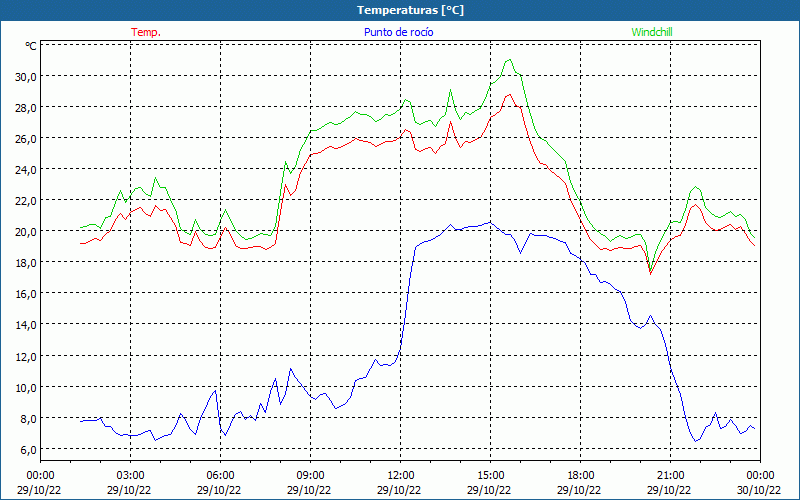800x500 pixels.
Task: Click the 24,0 y-axis value
Action: coord(26,170)
